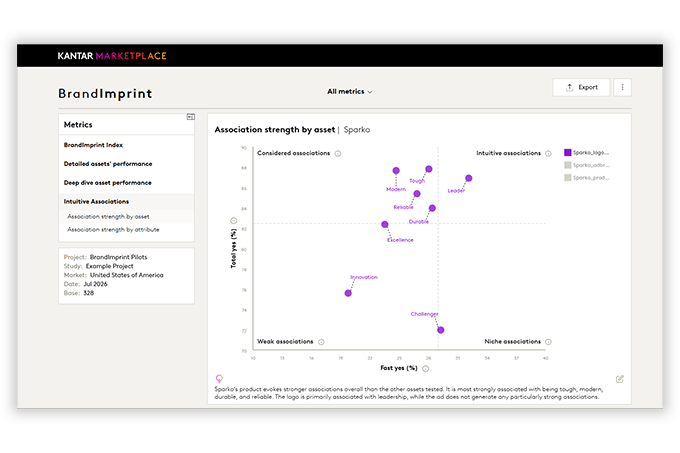Screen dimensions: 680x453
Task: Click the edit insight pencil icon
Action: (620, 379)
